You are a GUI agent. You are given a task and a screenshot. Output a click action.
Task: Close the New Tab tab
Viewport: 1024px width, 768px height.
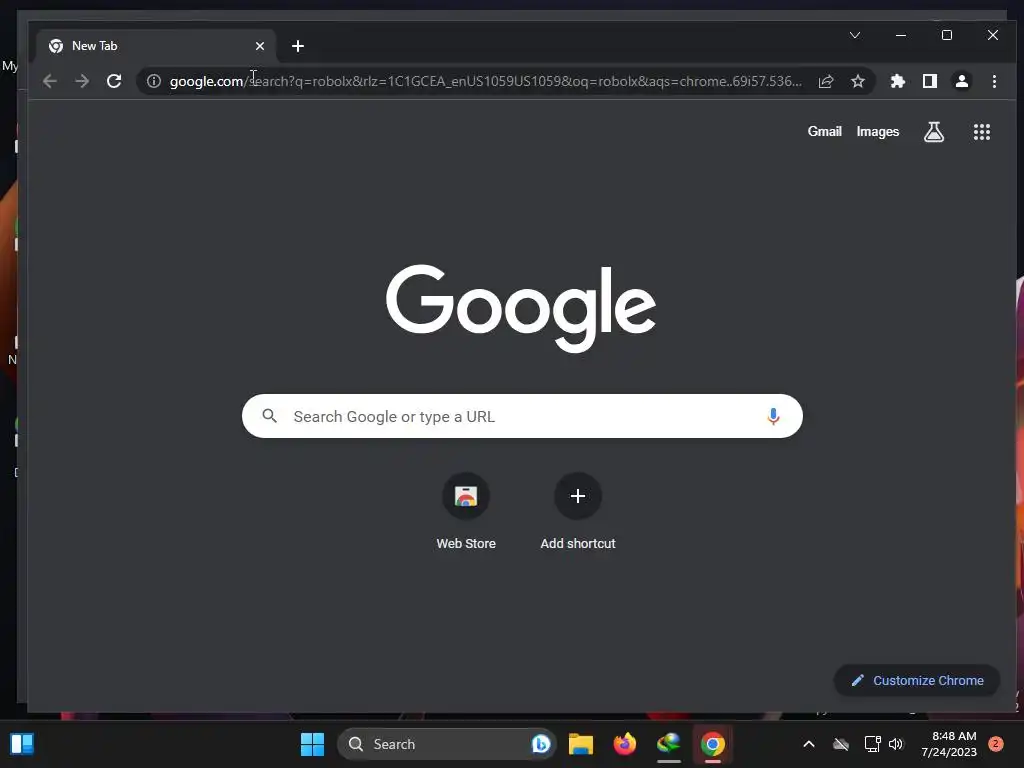click(260, 46)
